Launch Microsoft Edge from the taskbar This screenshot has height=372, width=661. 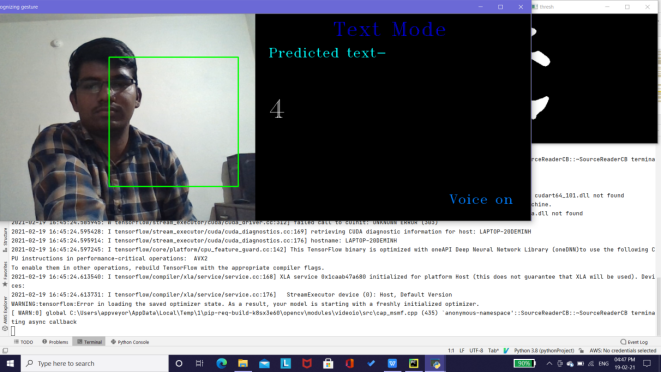click(x=221, y=363)
